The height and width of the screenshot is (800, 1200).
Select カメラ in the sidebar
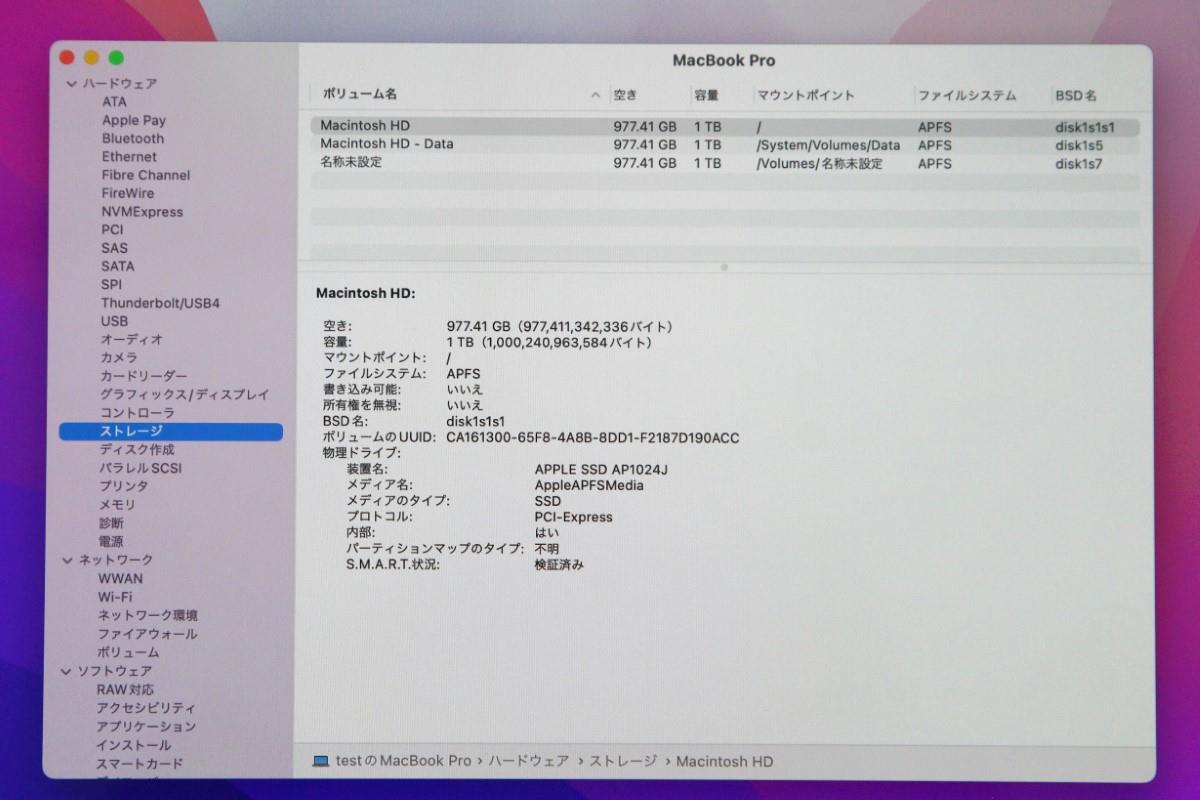pos(119,358)
